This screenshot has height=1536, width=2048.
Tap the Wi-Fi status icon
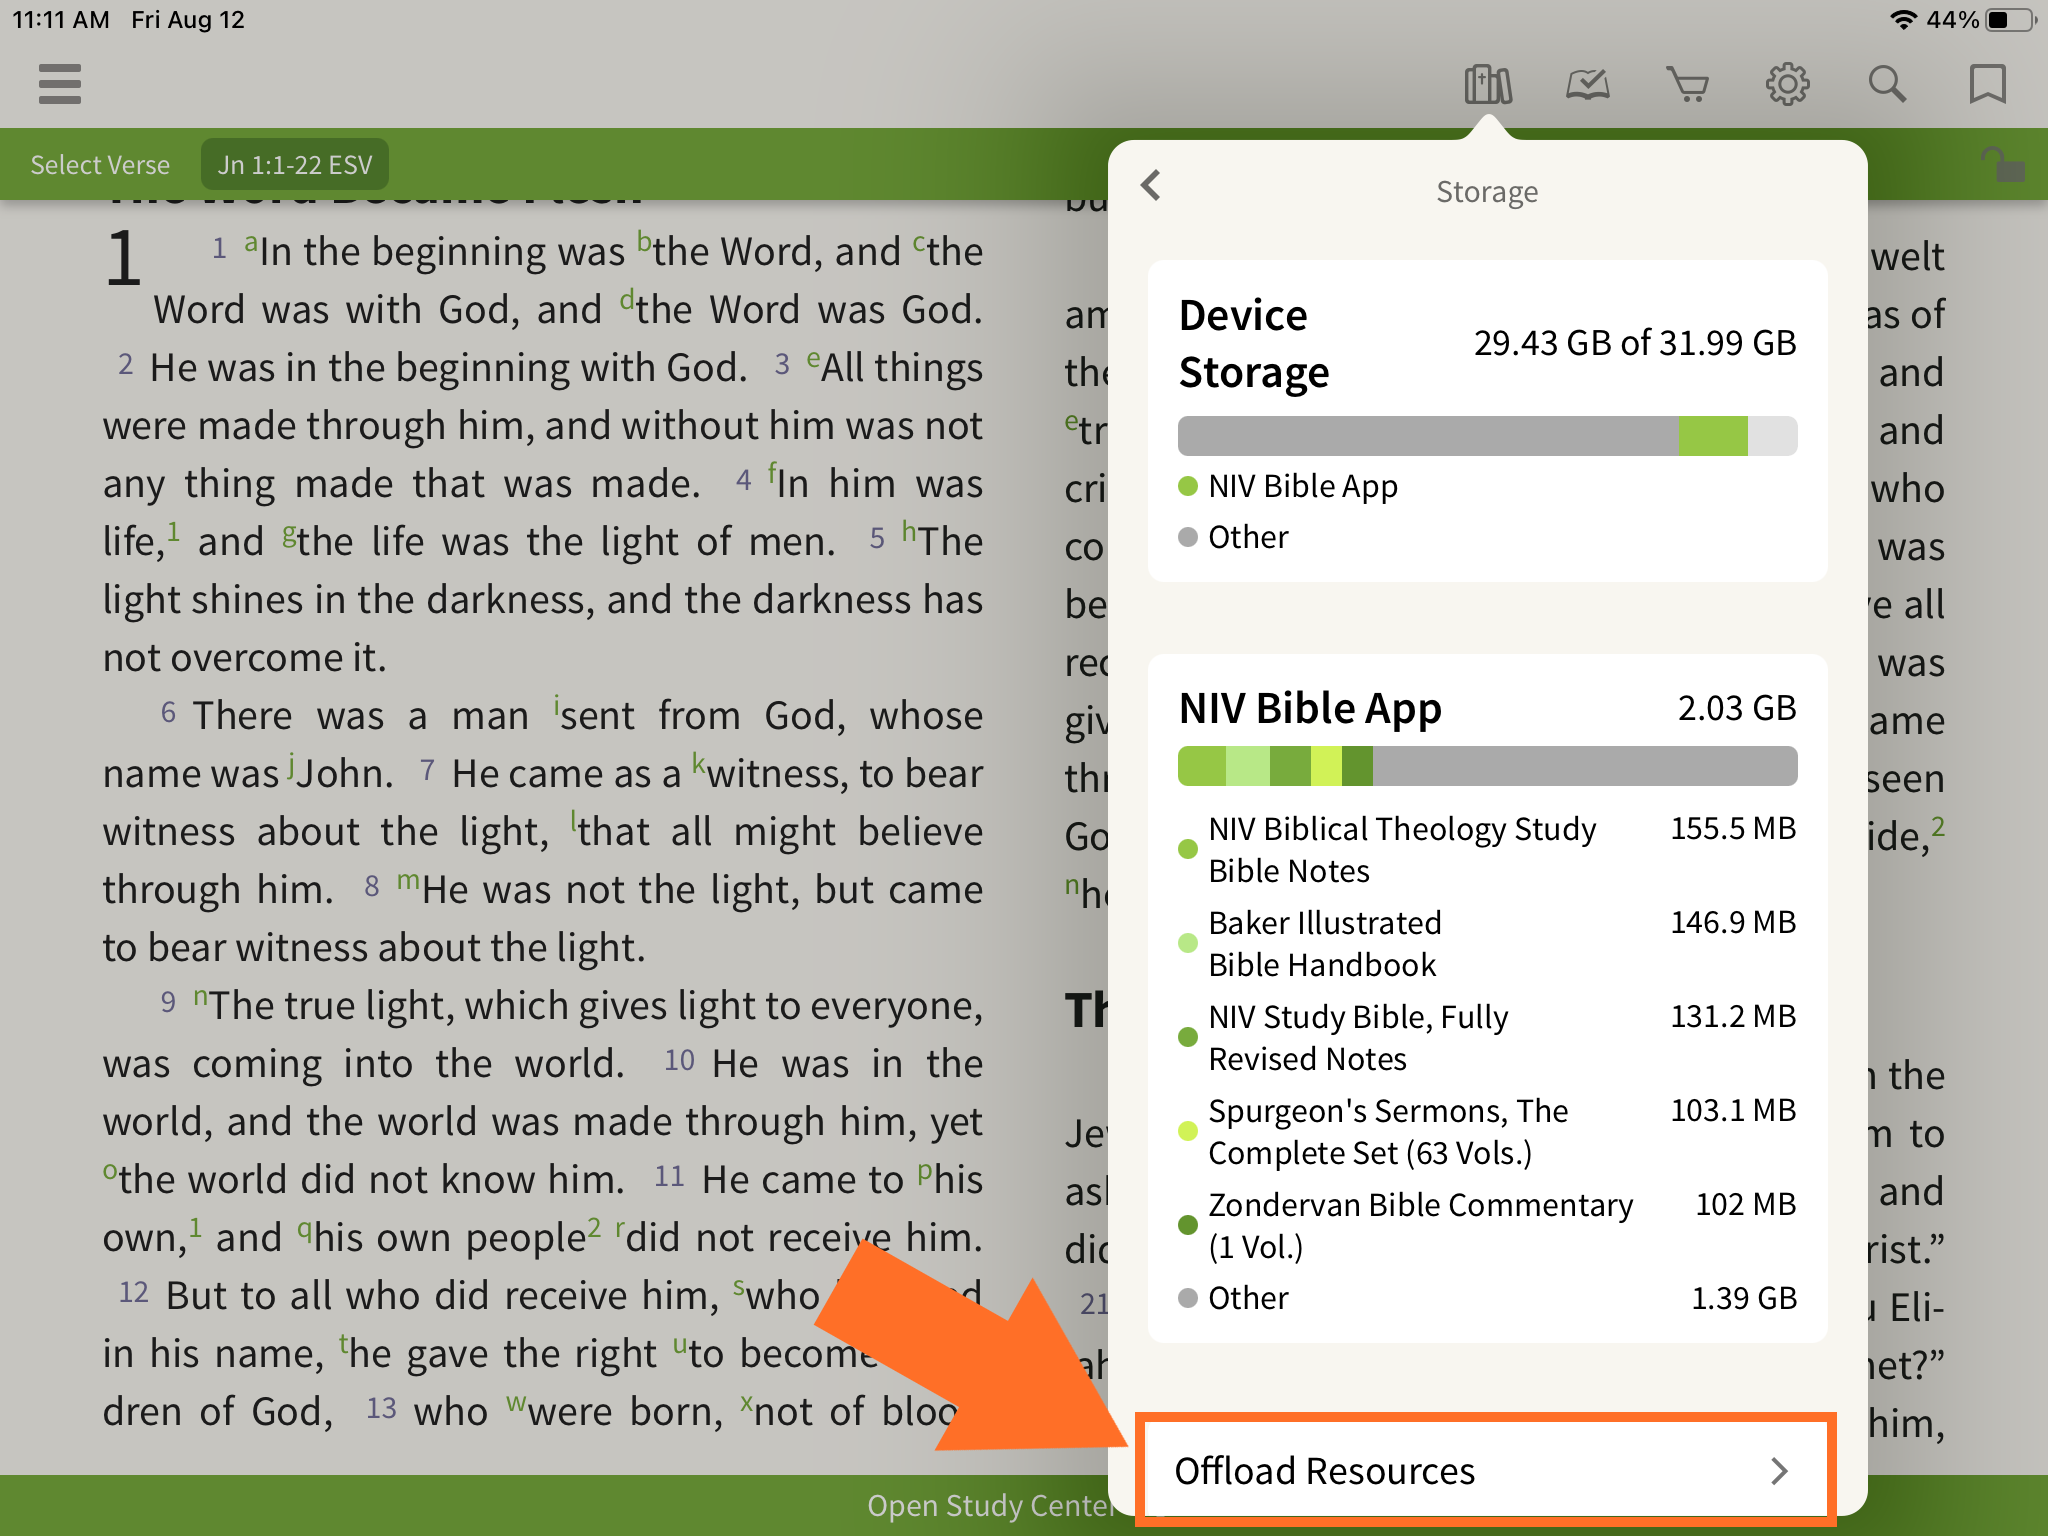(1904, 20)
